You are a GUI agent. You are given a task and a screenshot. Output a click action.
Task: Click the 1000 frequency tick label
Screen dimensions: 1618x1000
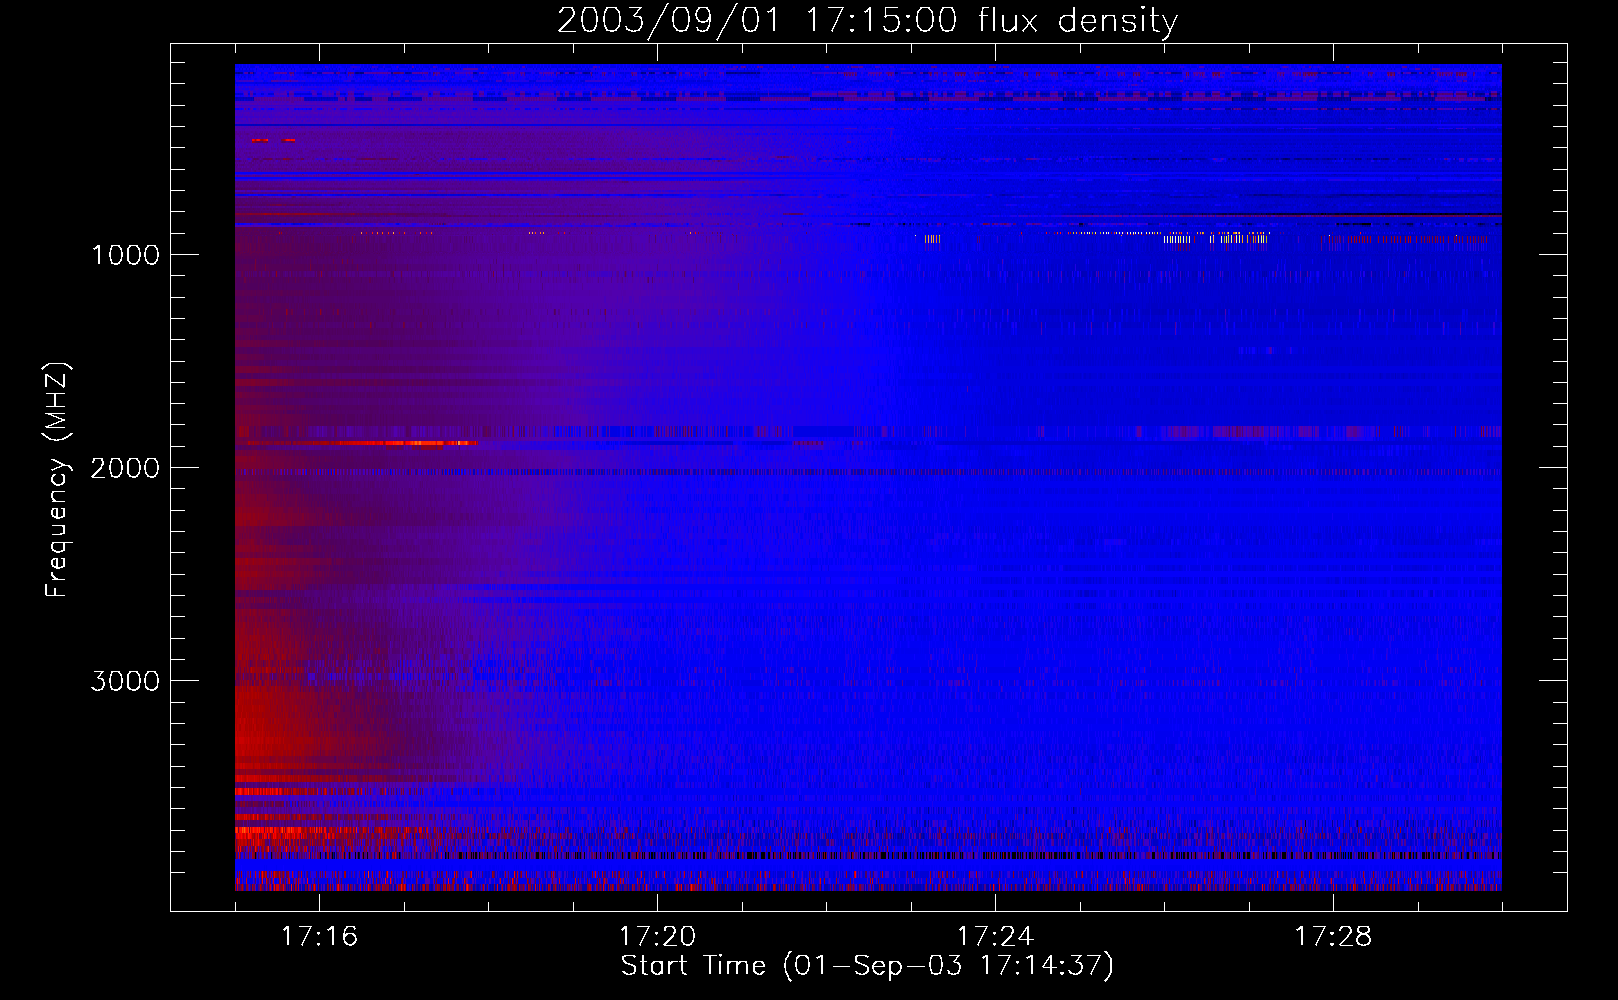(125, 255)
